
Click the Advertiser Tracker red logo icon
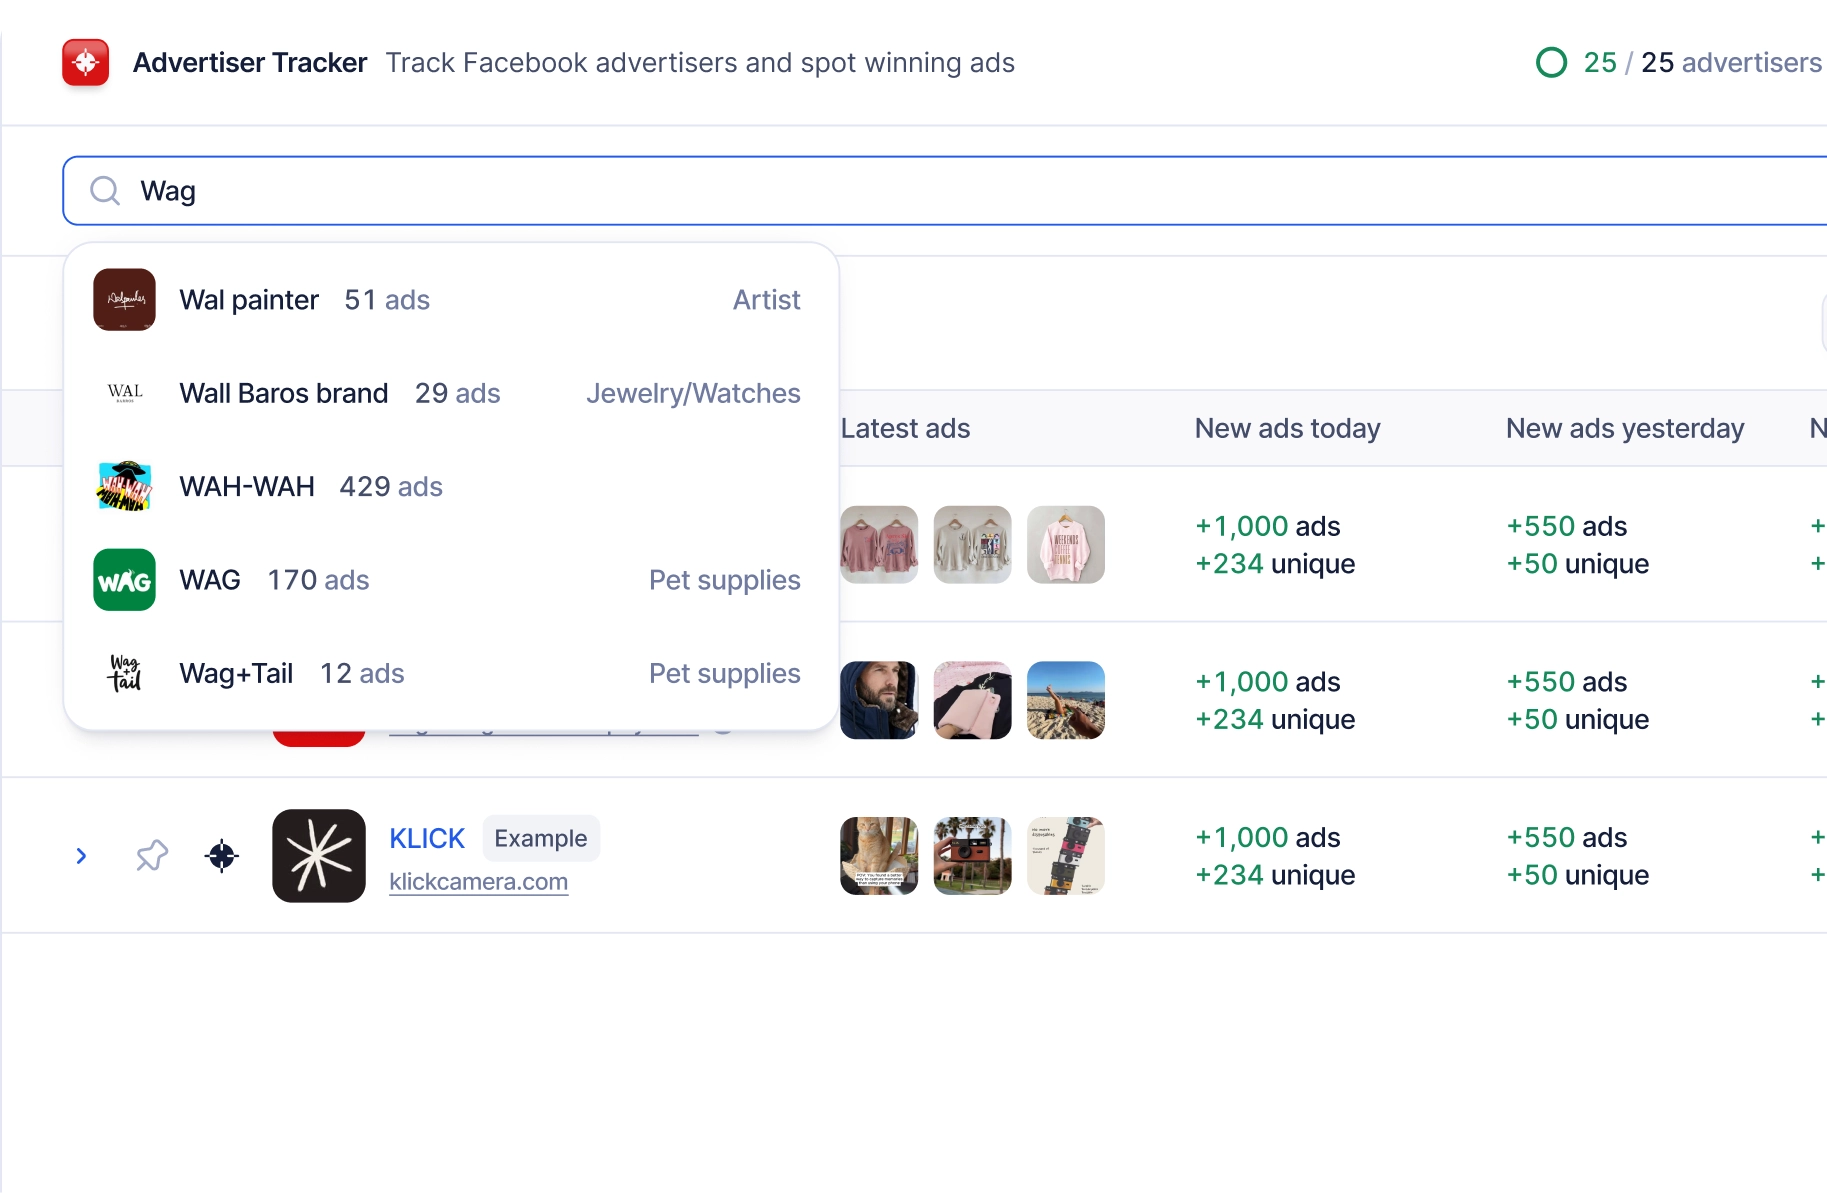coord(86,63)
